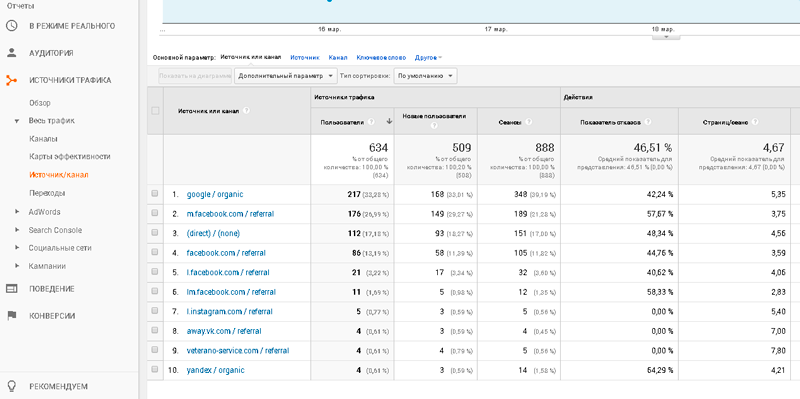800x399 pixels.
Task: Click the Conversions flag icon
Action: tap(11, 316)
